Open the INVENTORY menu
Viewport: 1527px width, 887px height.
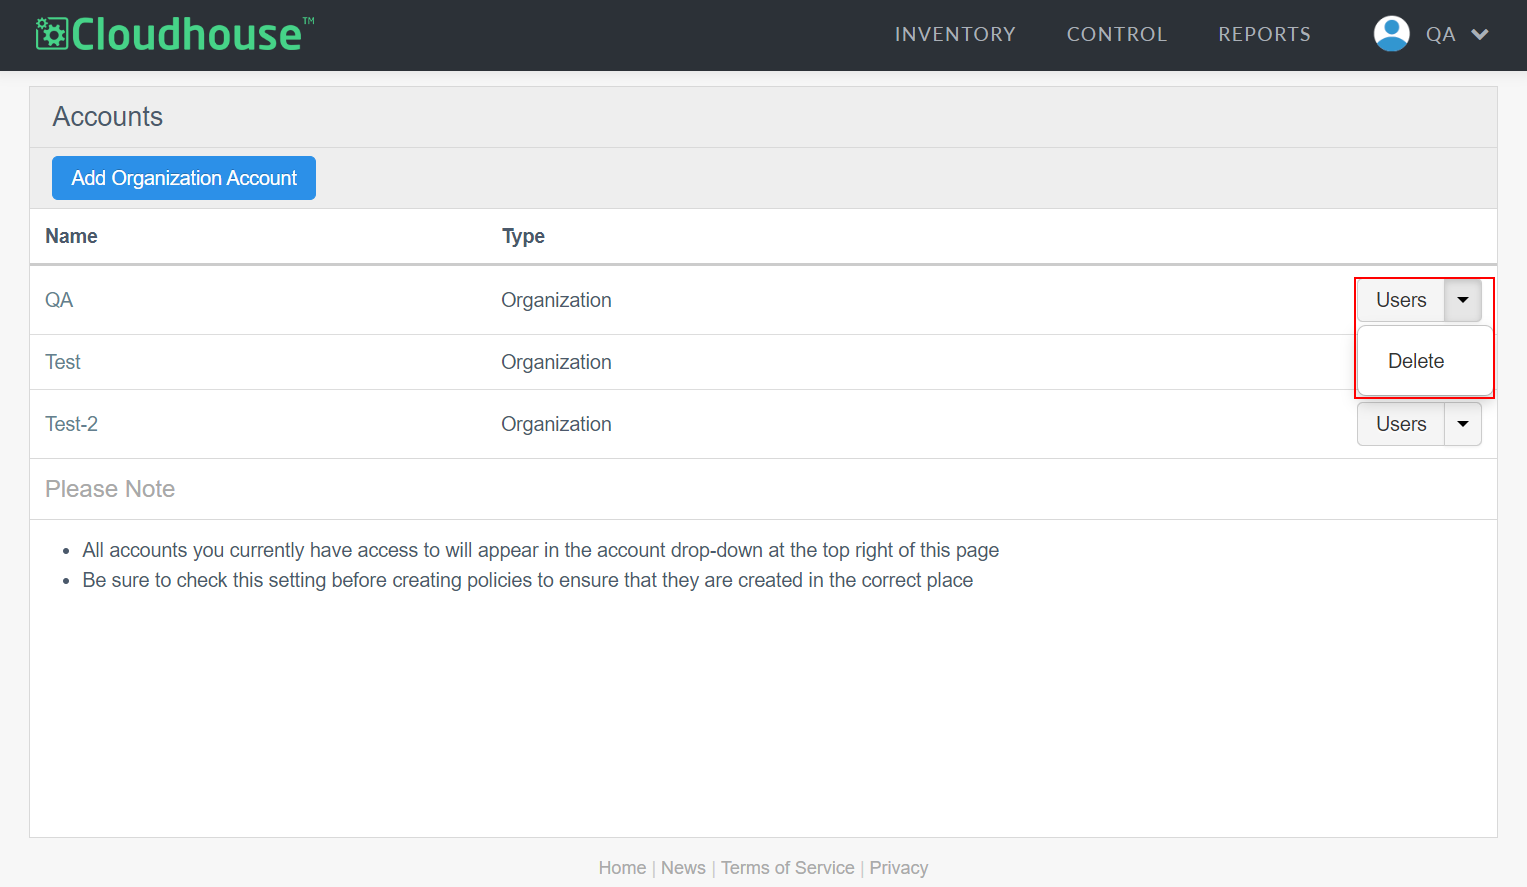pyautogui.click(x=955, y=34)
